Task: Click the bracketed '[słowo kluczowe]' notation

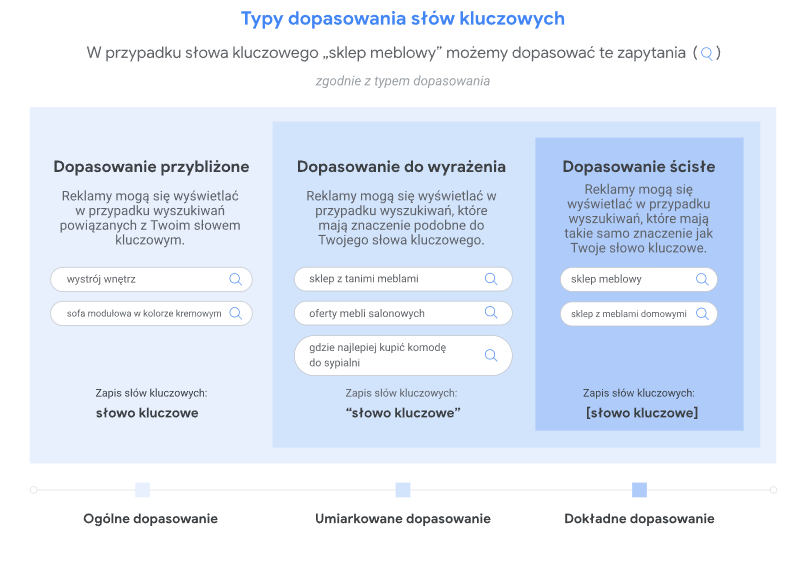Action: 642,413
